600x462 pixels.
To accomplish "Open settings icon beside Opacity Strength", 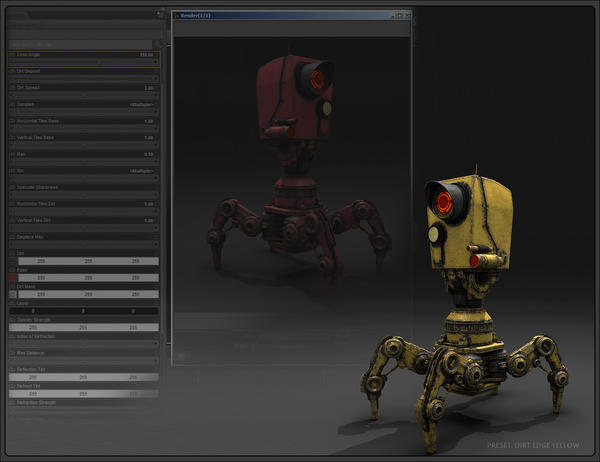I will click(x=12, y=320).
